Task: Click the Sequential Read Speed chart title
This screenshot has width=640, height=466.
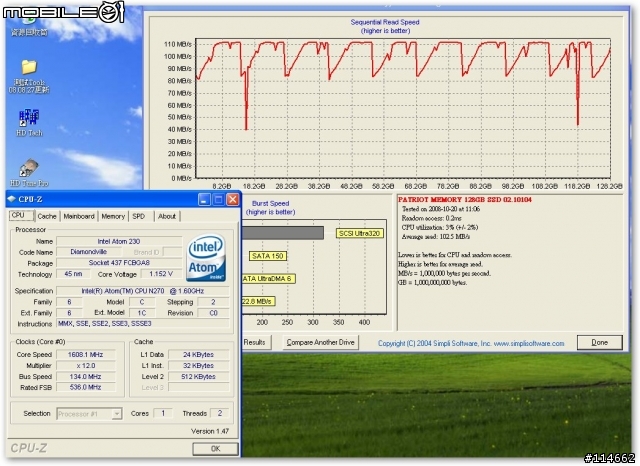Action: (x=385, y=22)
